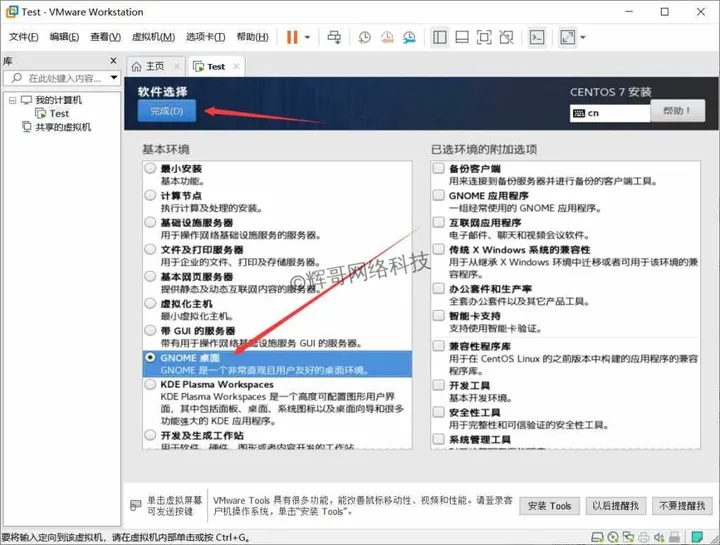Click the 完成(D) button
This screenshot has width=720, height=545.
(167, 111)
